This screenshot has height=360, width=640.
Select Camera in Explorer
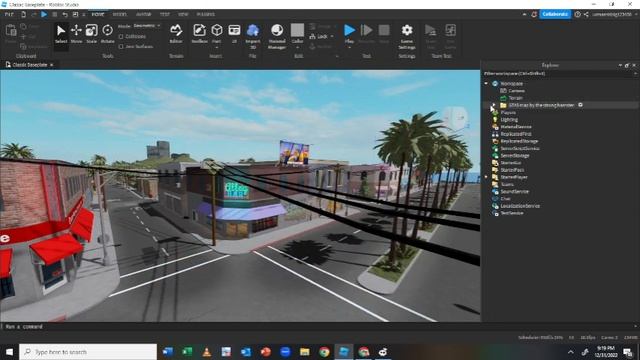(x=516, y=91)
